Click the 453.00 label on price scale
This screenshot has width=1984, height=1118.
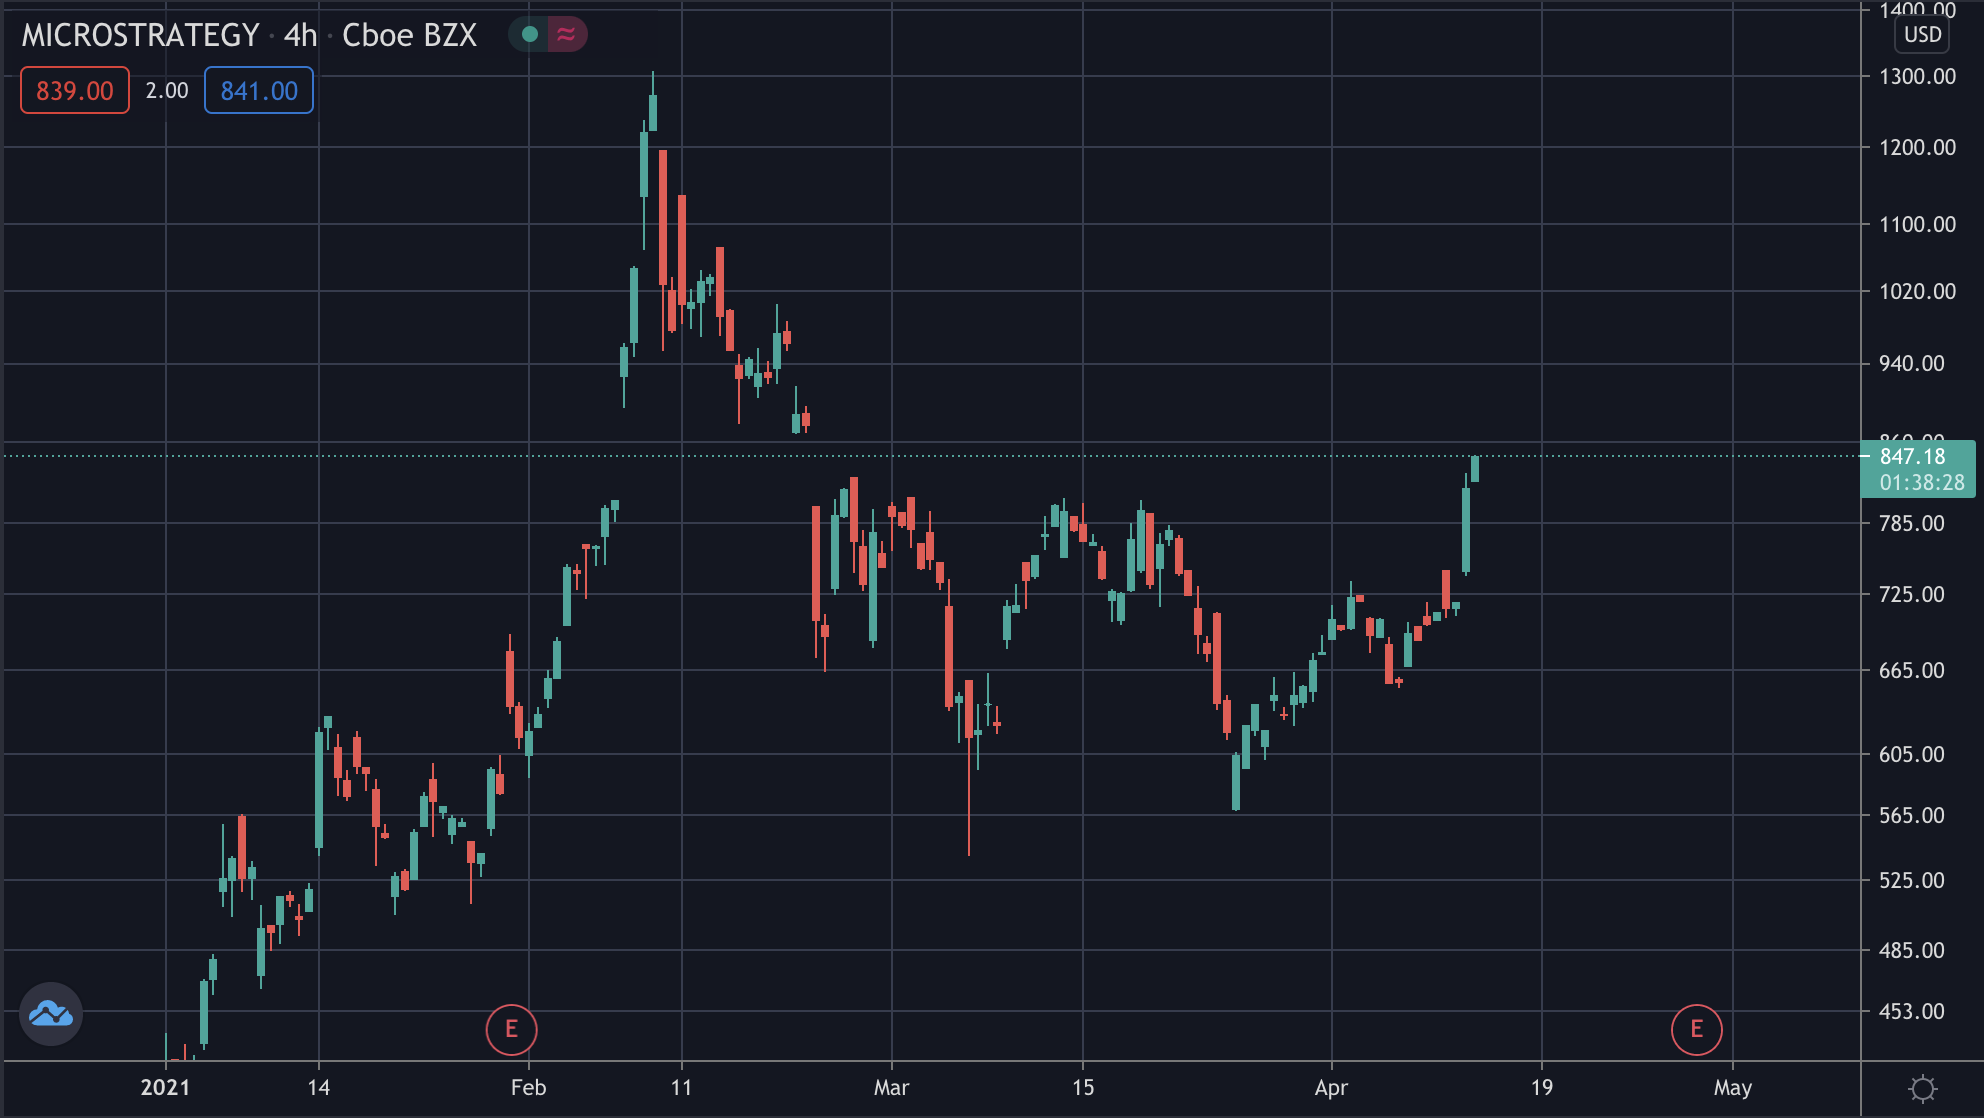(1911, 1012)
